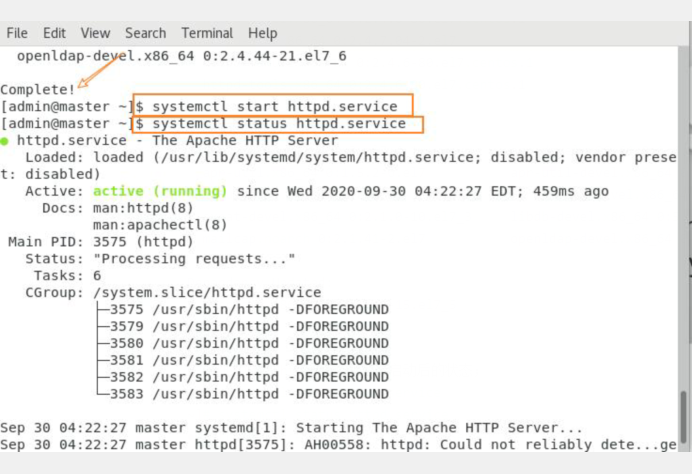Image resolution: width=692 pixels, height=474 pixels.
Task: Click the 'man:httpd(8)' docs entry
Action: (x=143, y=208)
